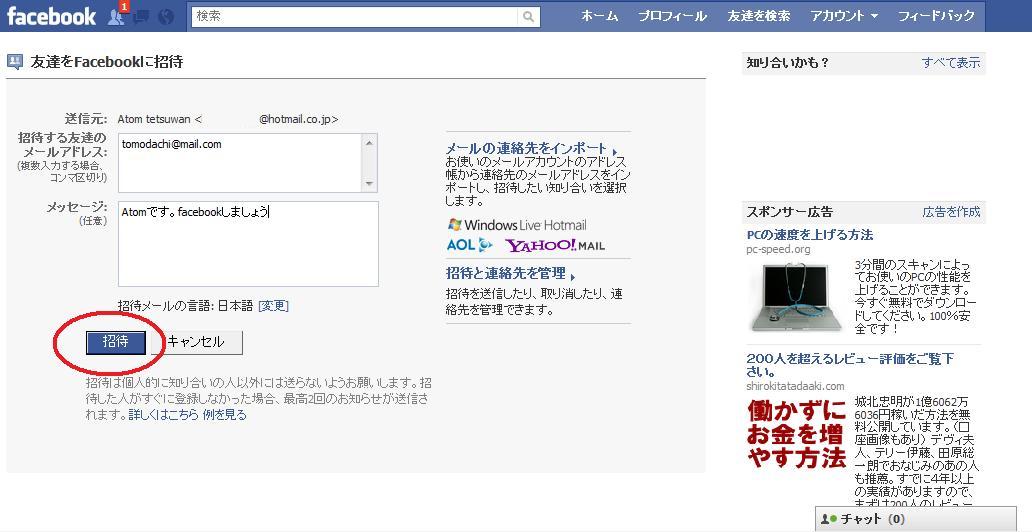1032x532 pixels.
Task: Open the チャット (0) bar
Action: click(x=915, y=519)
